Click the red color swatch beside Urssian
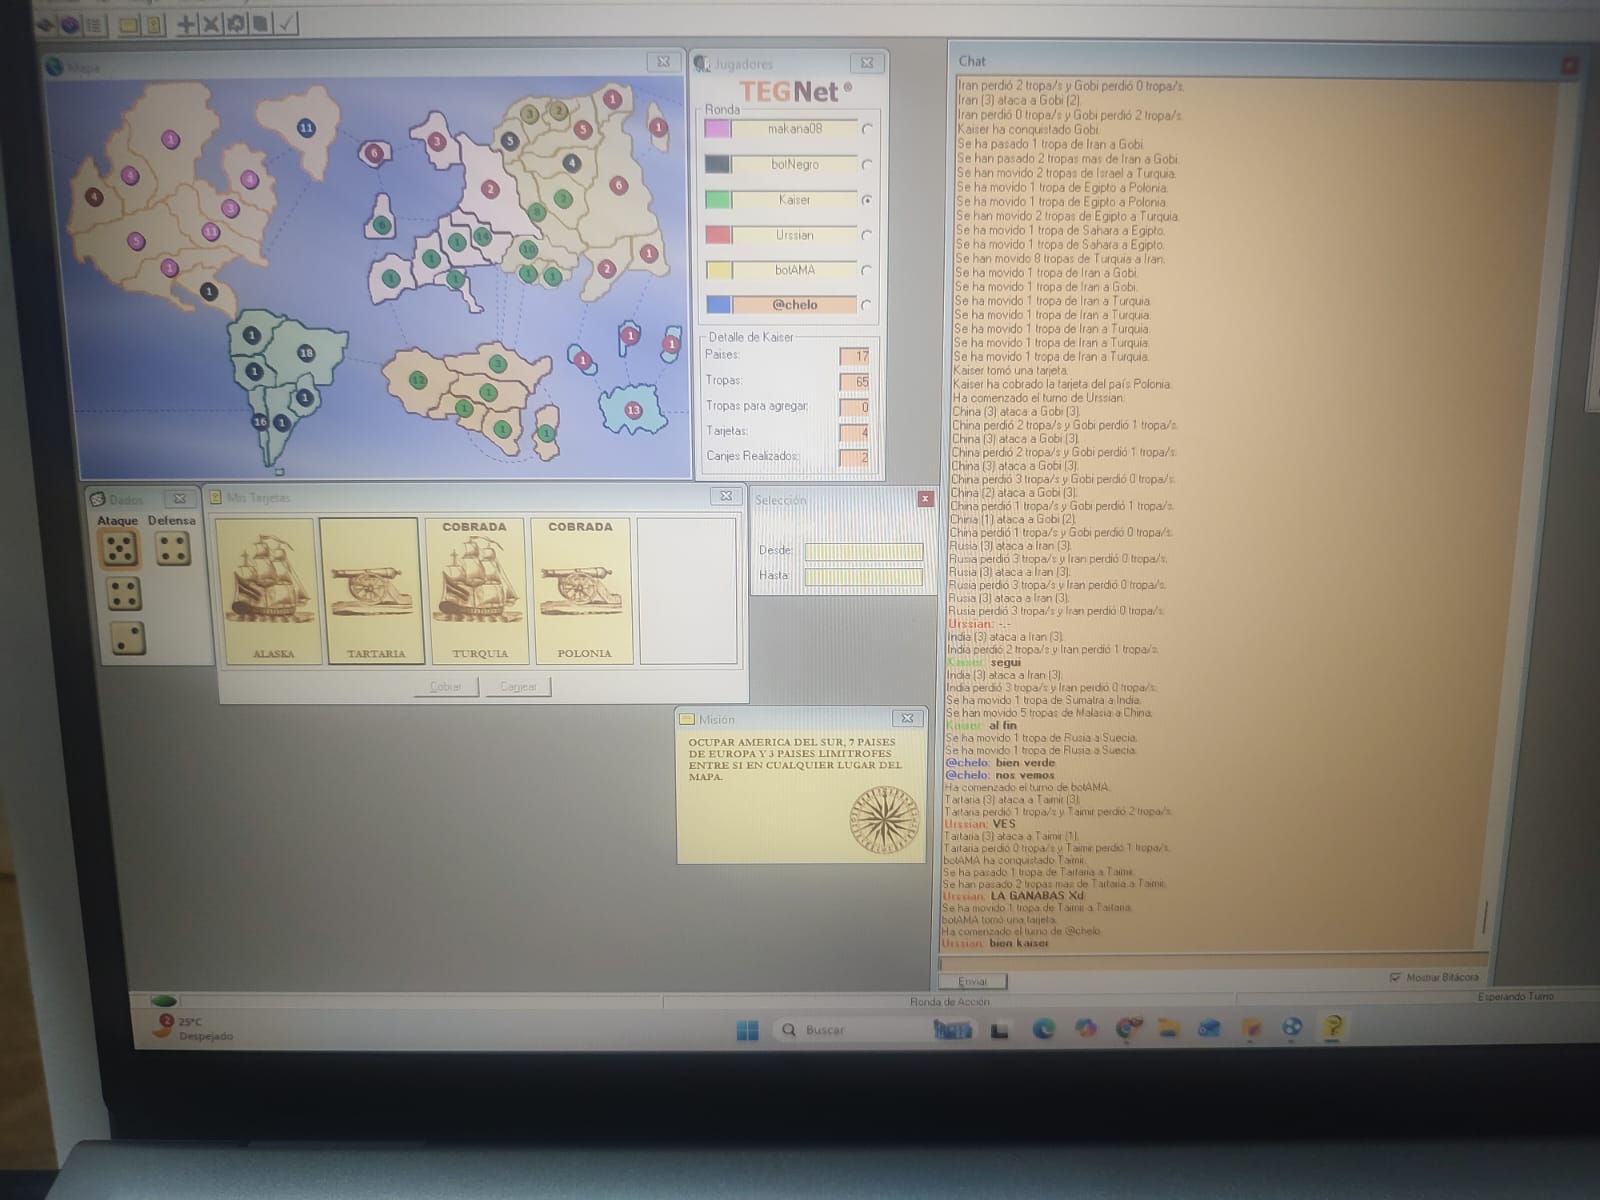 point(718,235)
